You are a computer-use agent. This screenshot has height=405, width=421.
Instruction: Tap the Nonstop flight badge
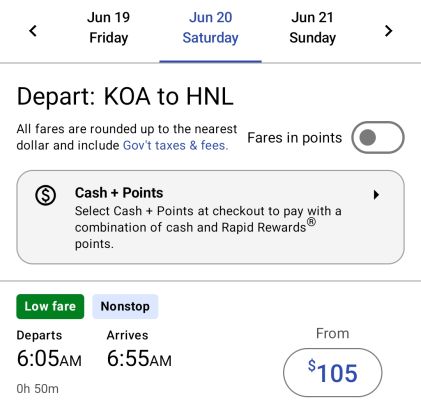click(125, 306)
